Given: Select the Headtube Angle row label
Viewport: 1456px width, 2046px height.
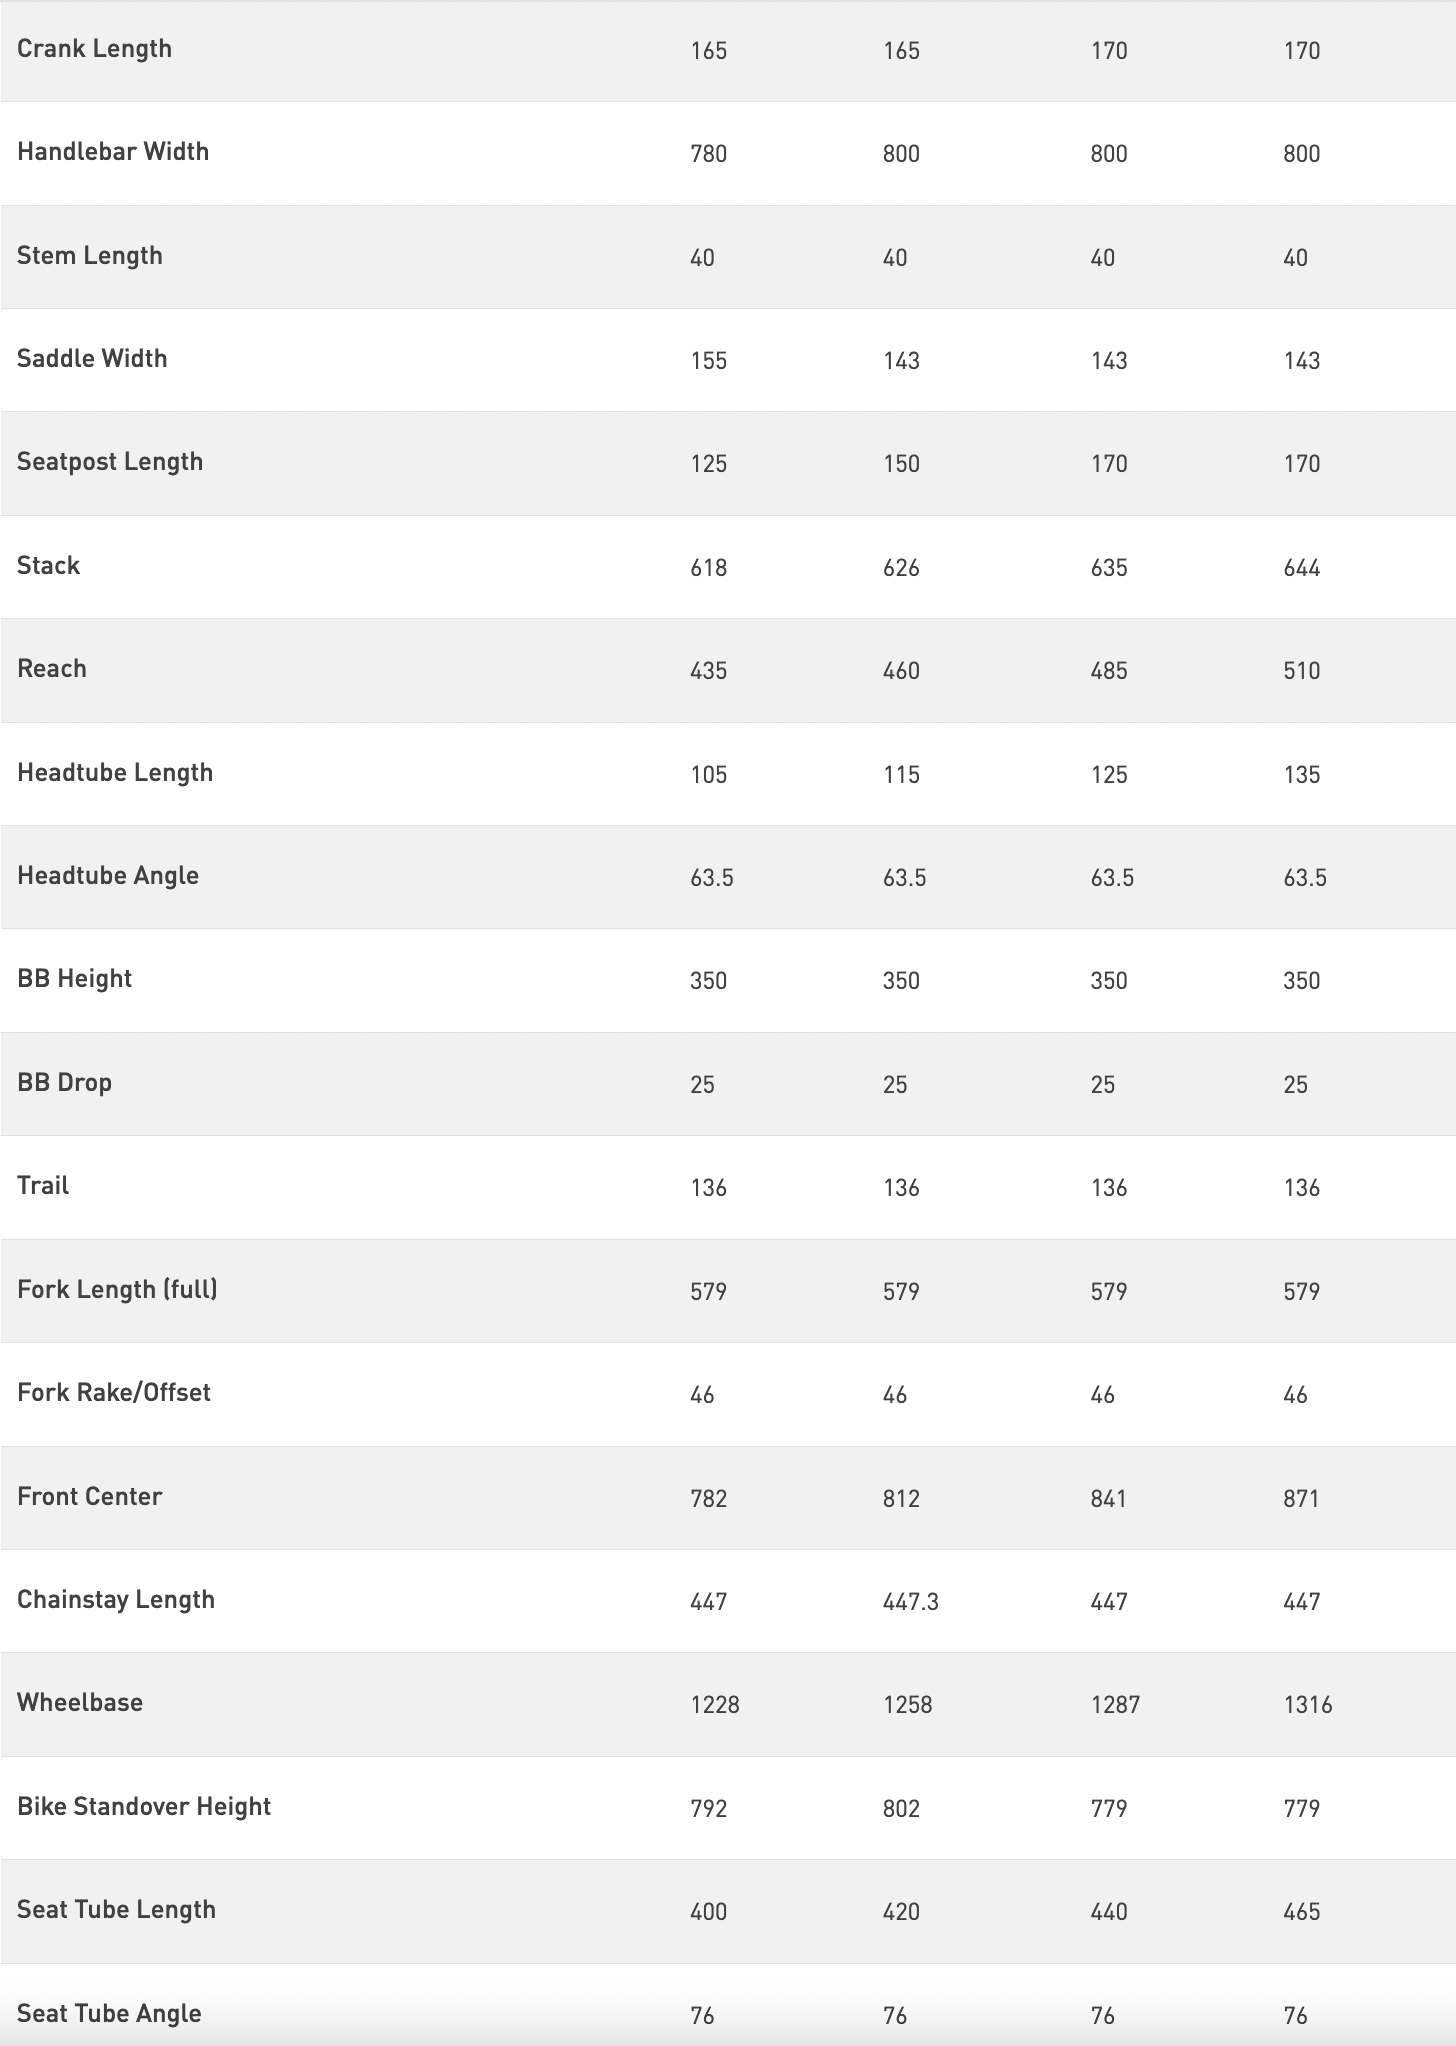Looking at the screenshot, I should point(108,876).
